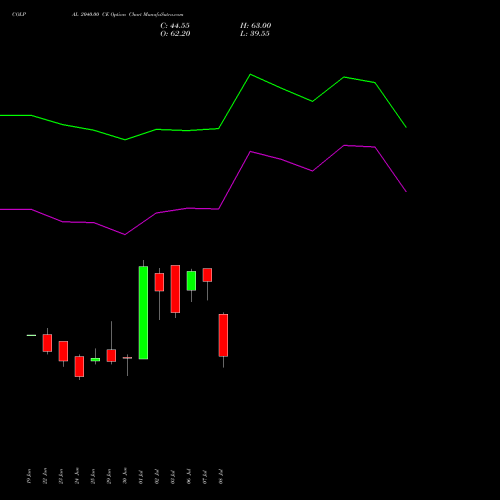Click the low value L: 39.55

[x=255, y=34]
